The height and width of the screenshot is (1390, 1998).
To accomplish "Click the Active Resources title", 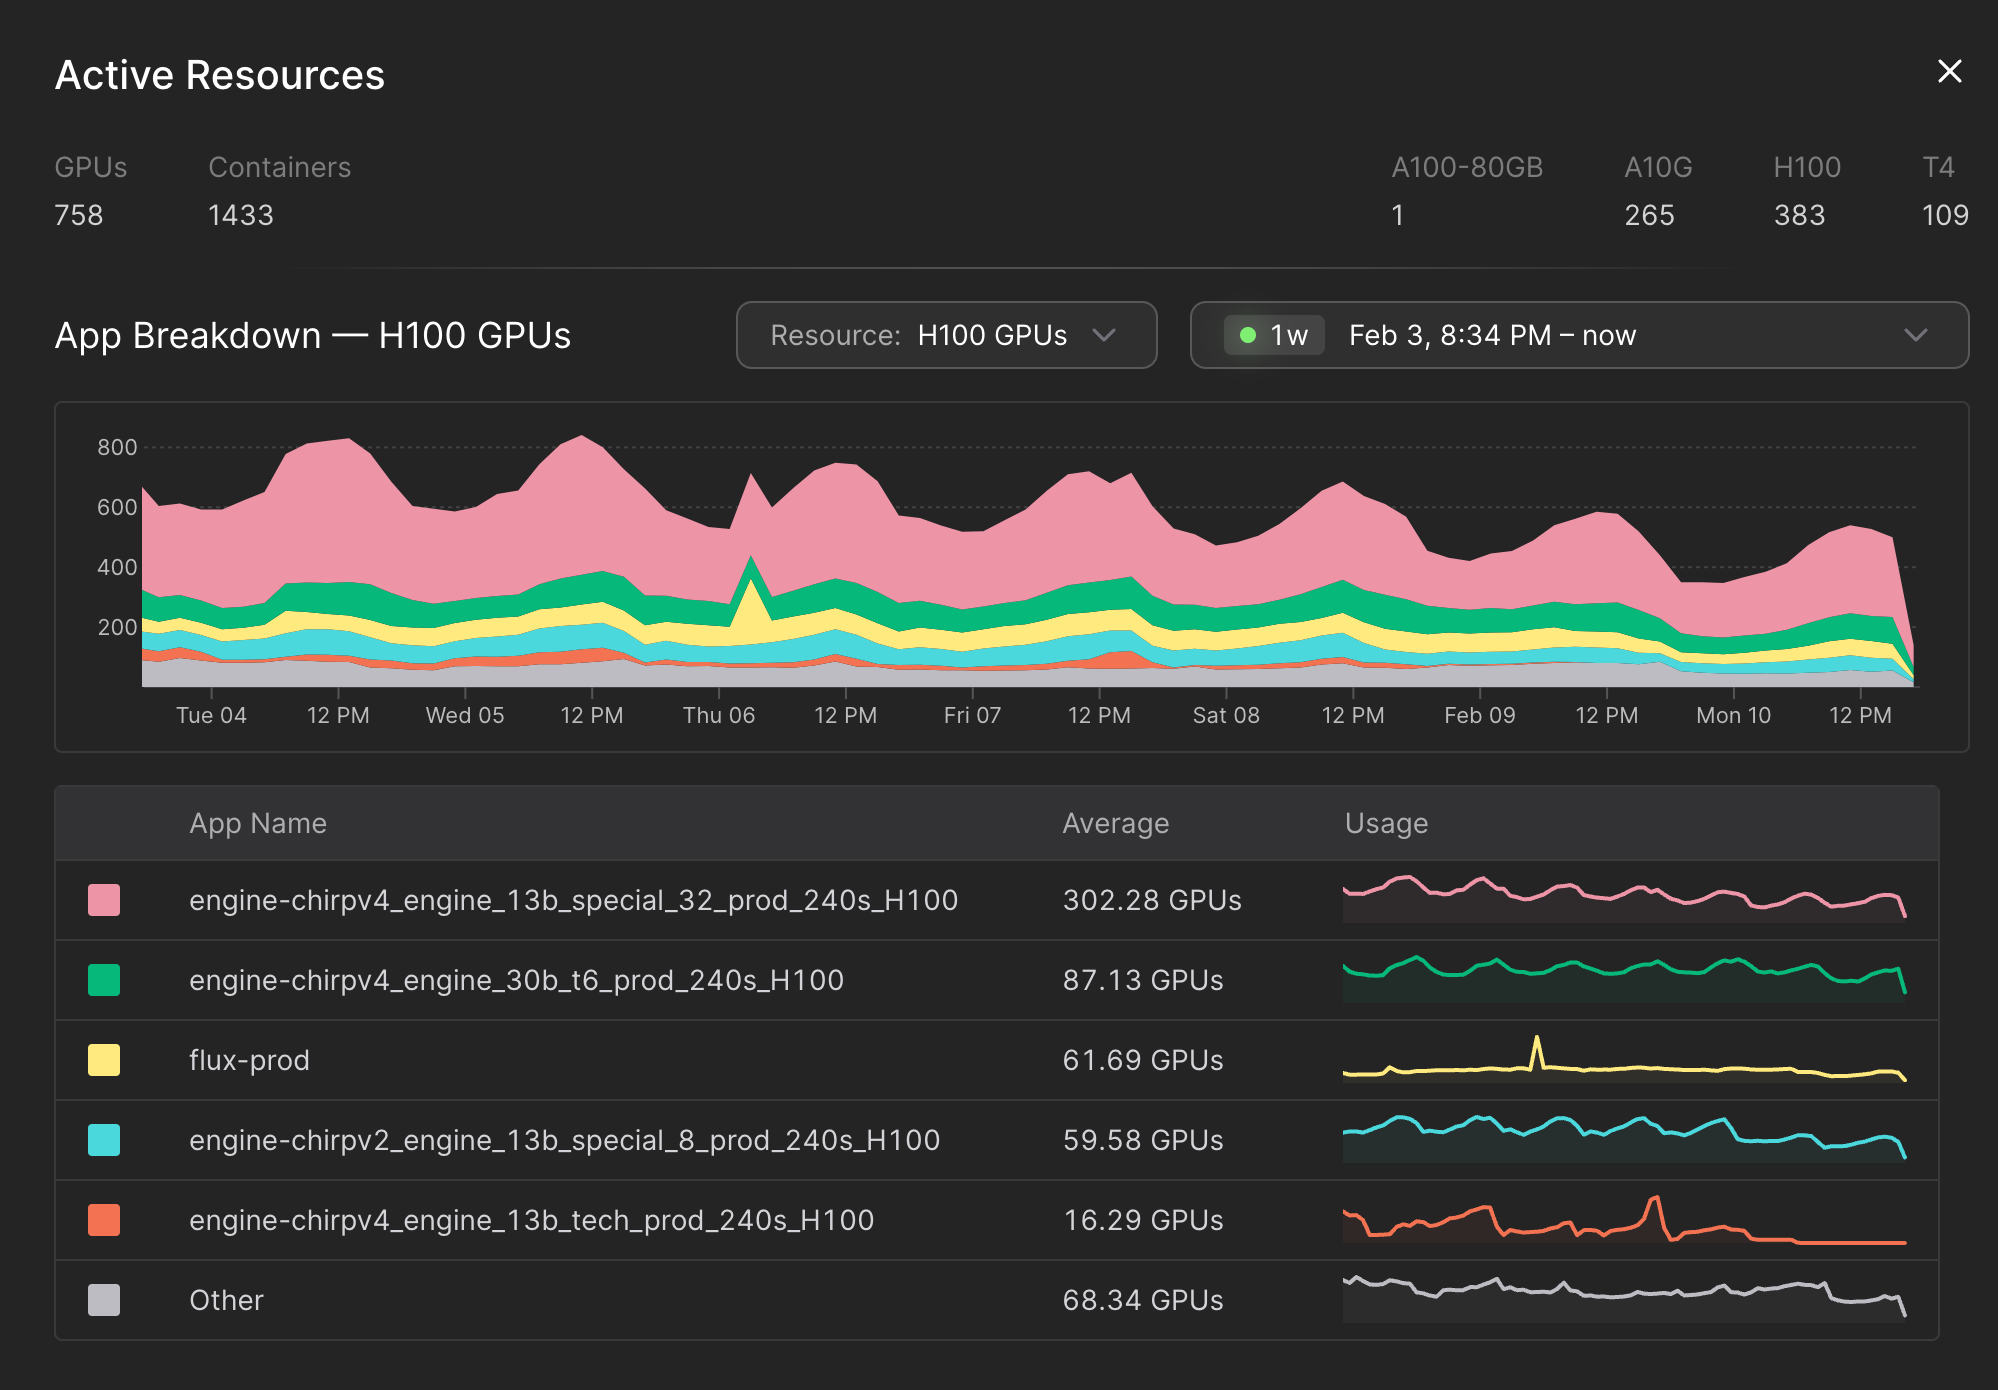I will [220, 75].
